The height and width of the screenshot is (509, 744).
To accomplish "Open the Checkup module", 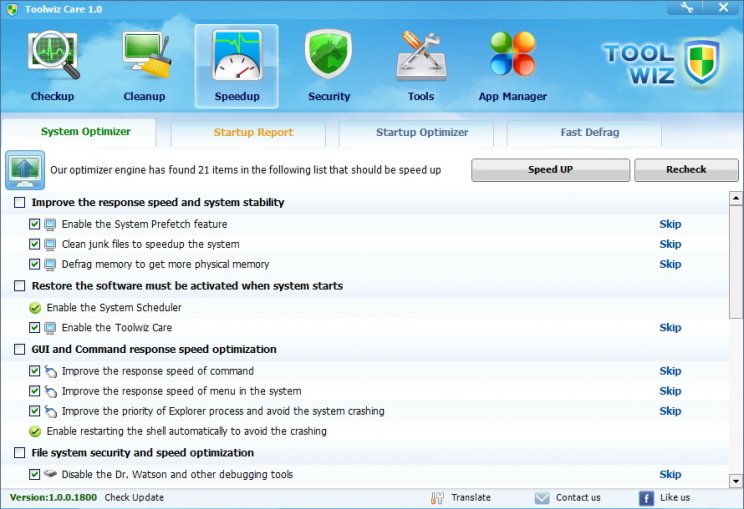I will (x=53, y=66).
